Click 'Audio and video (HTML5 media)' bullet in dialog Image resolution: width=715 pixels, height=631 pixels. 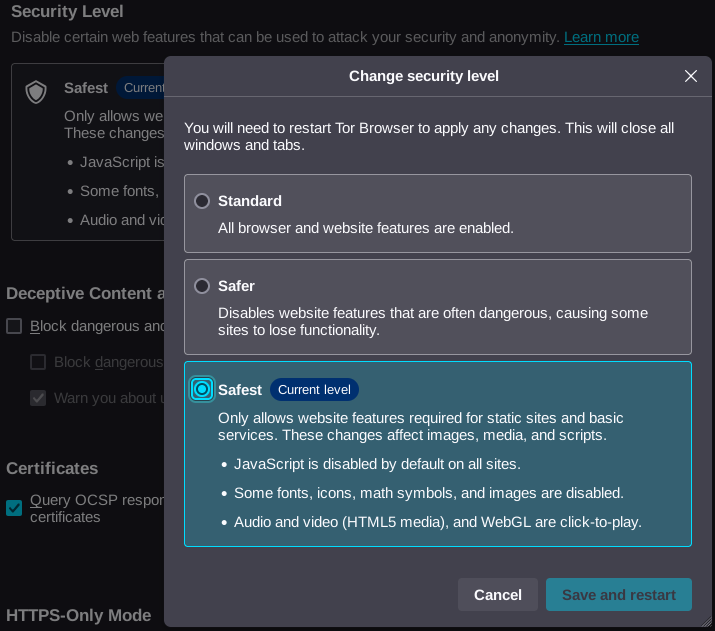(x=438, y=522)
